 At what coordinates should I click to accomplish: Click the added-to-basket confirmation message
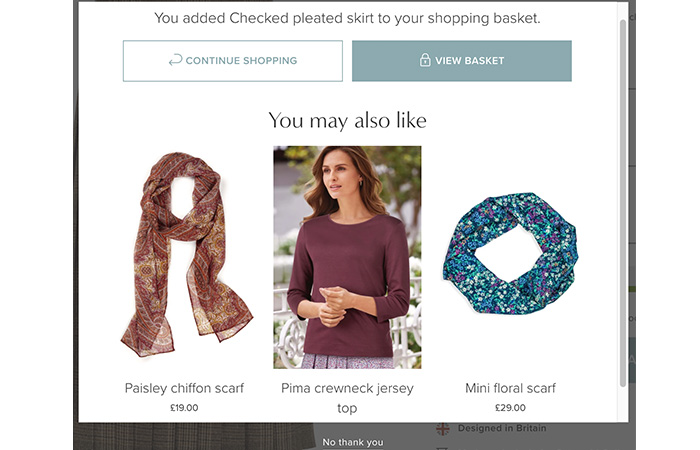pyautogui.click(x=347, y=18)
